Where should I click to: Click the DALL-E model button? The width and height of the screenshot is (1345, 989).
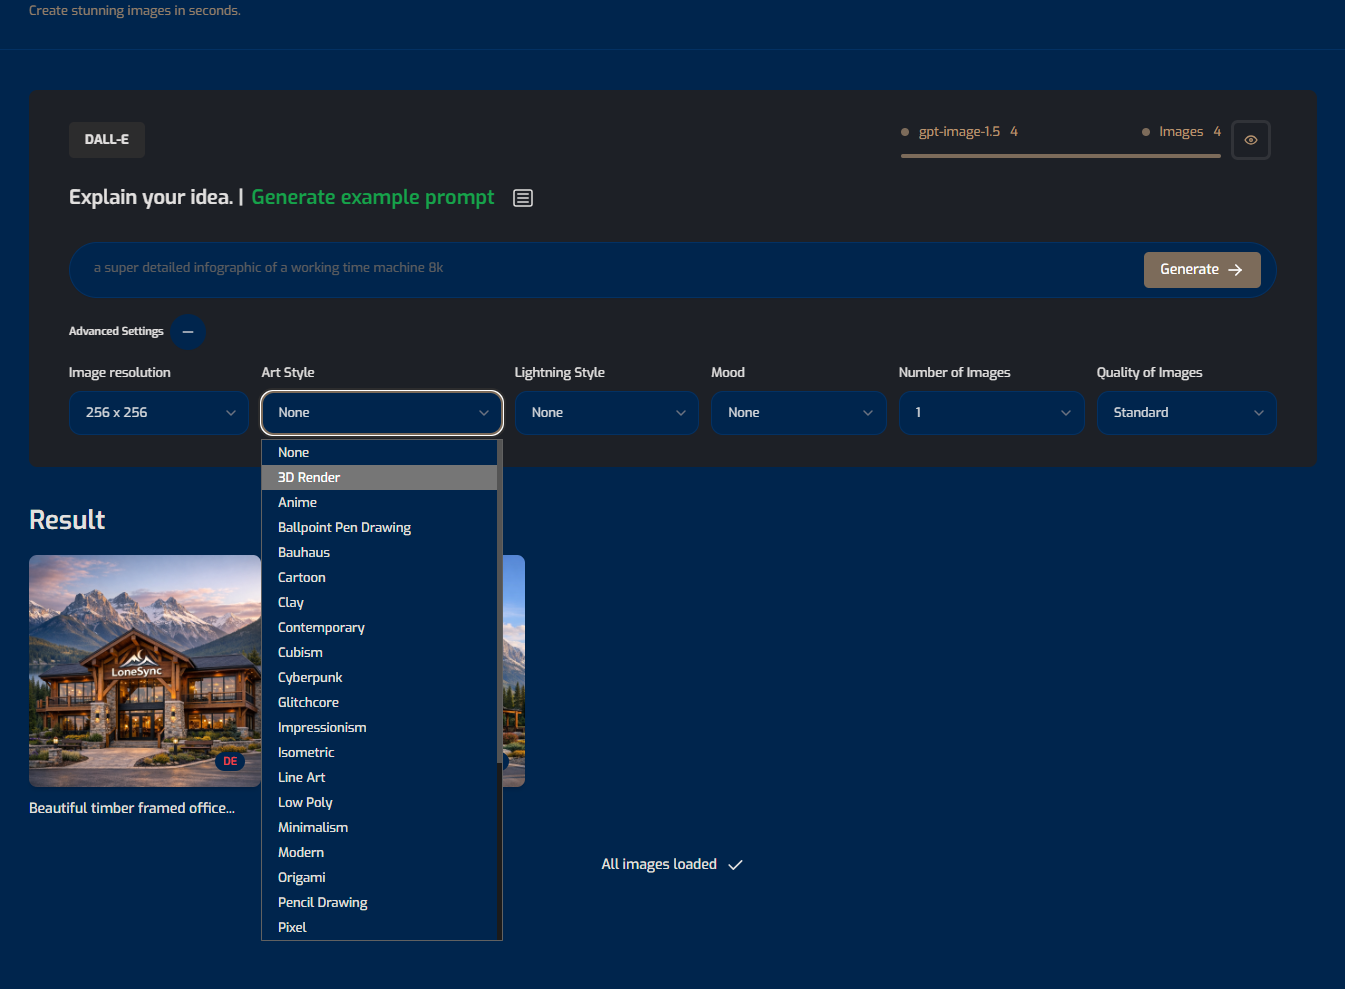coord(107,140)
